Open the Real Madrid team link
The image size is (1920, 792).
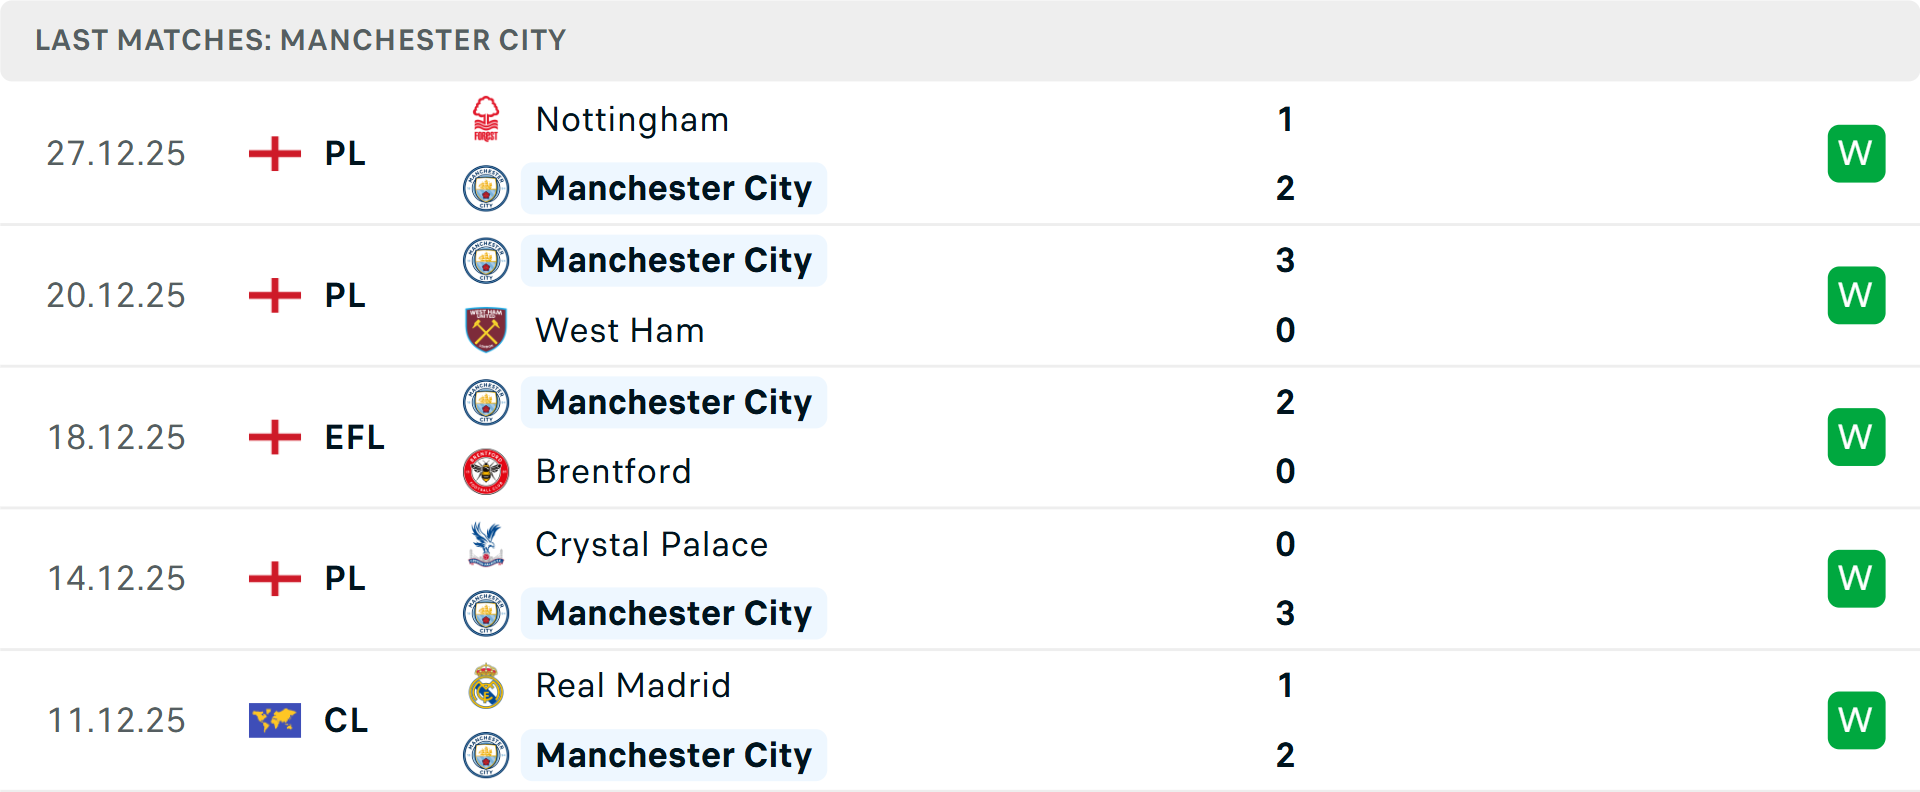point(633,686)
